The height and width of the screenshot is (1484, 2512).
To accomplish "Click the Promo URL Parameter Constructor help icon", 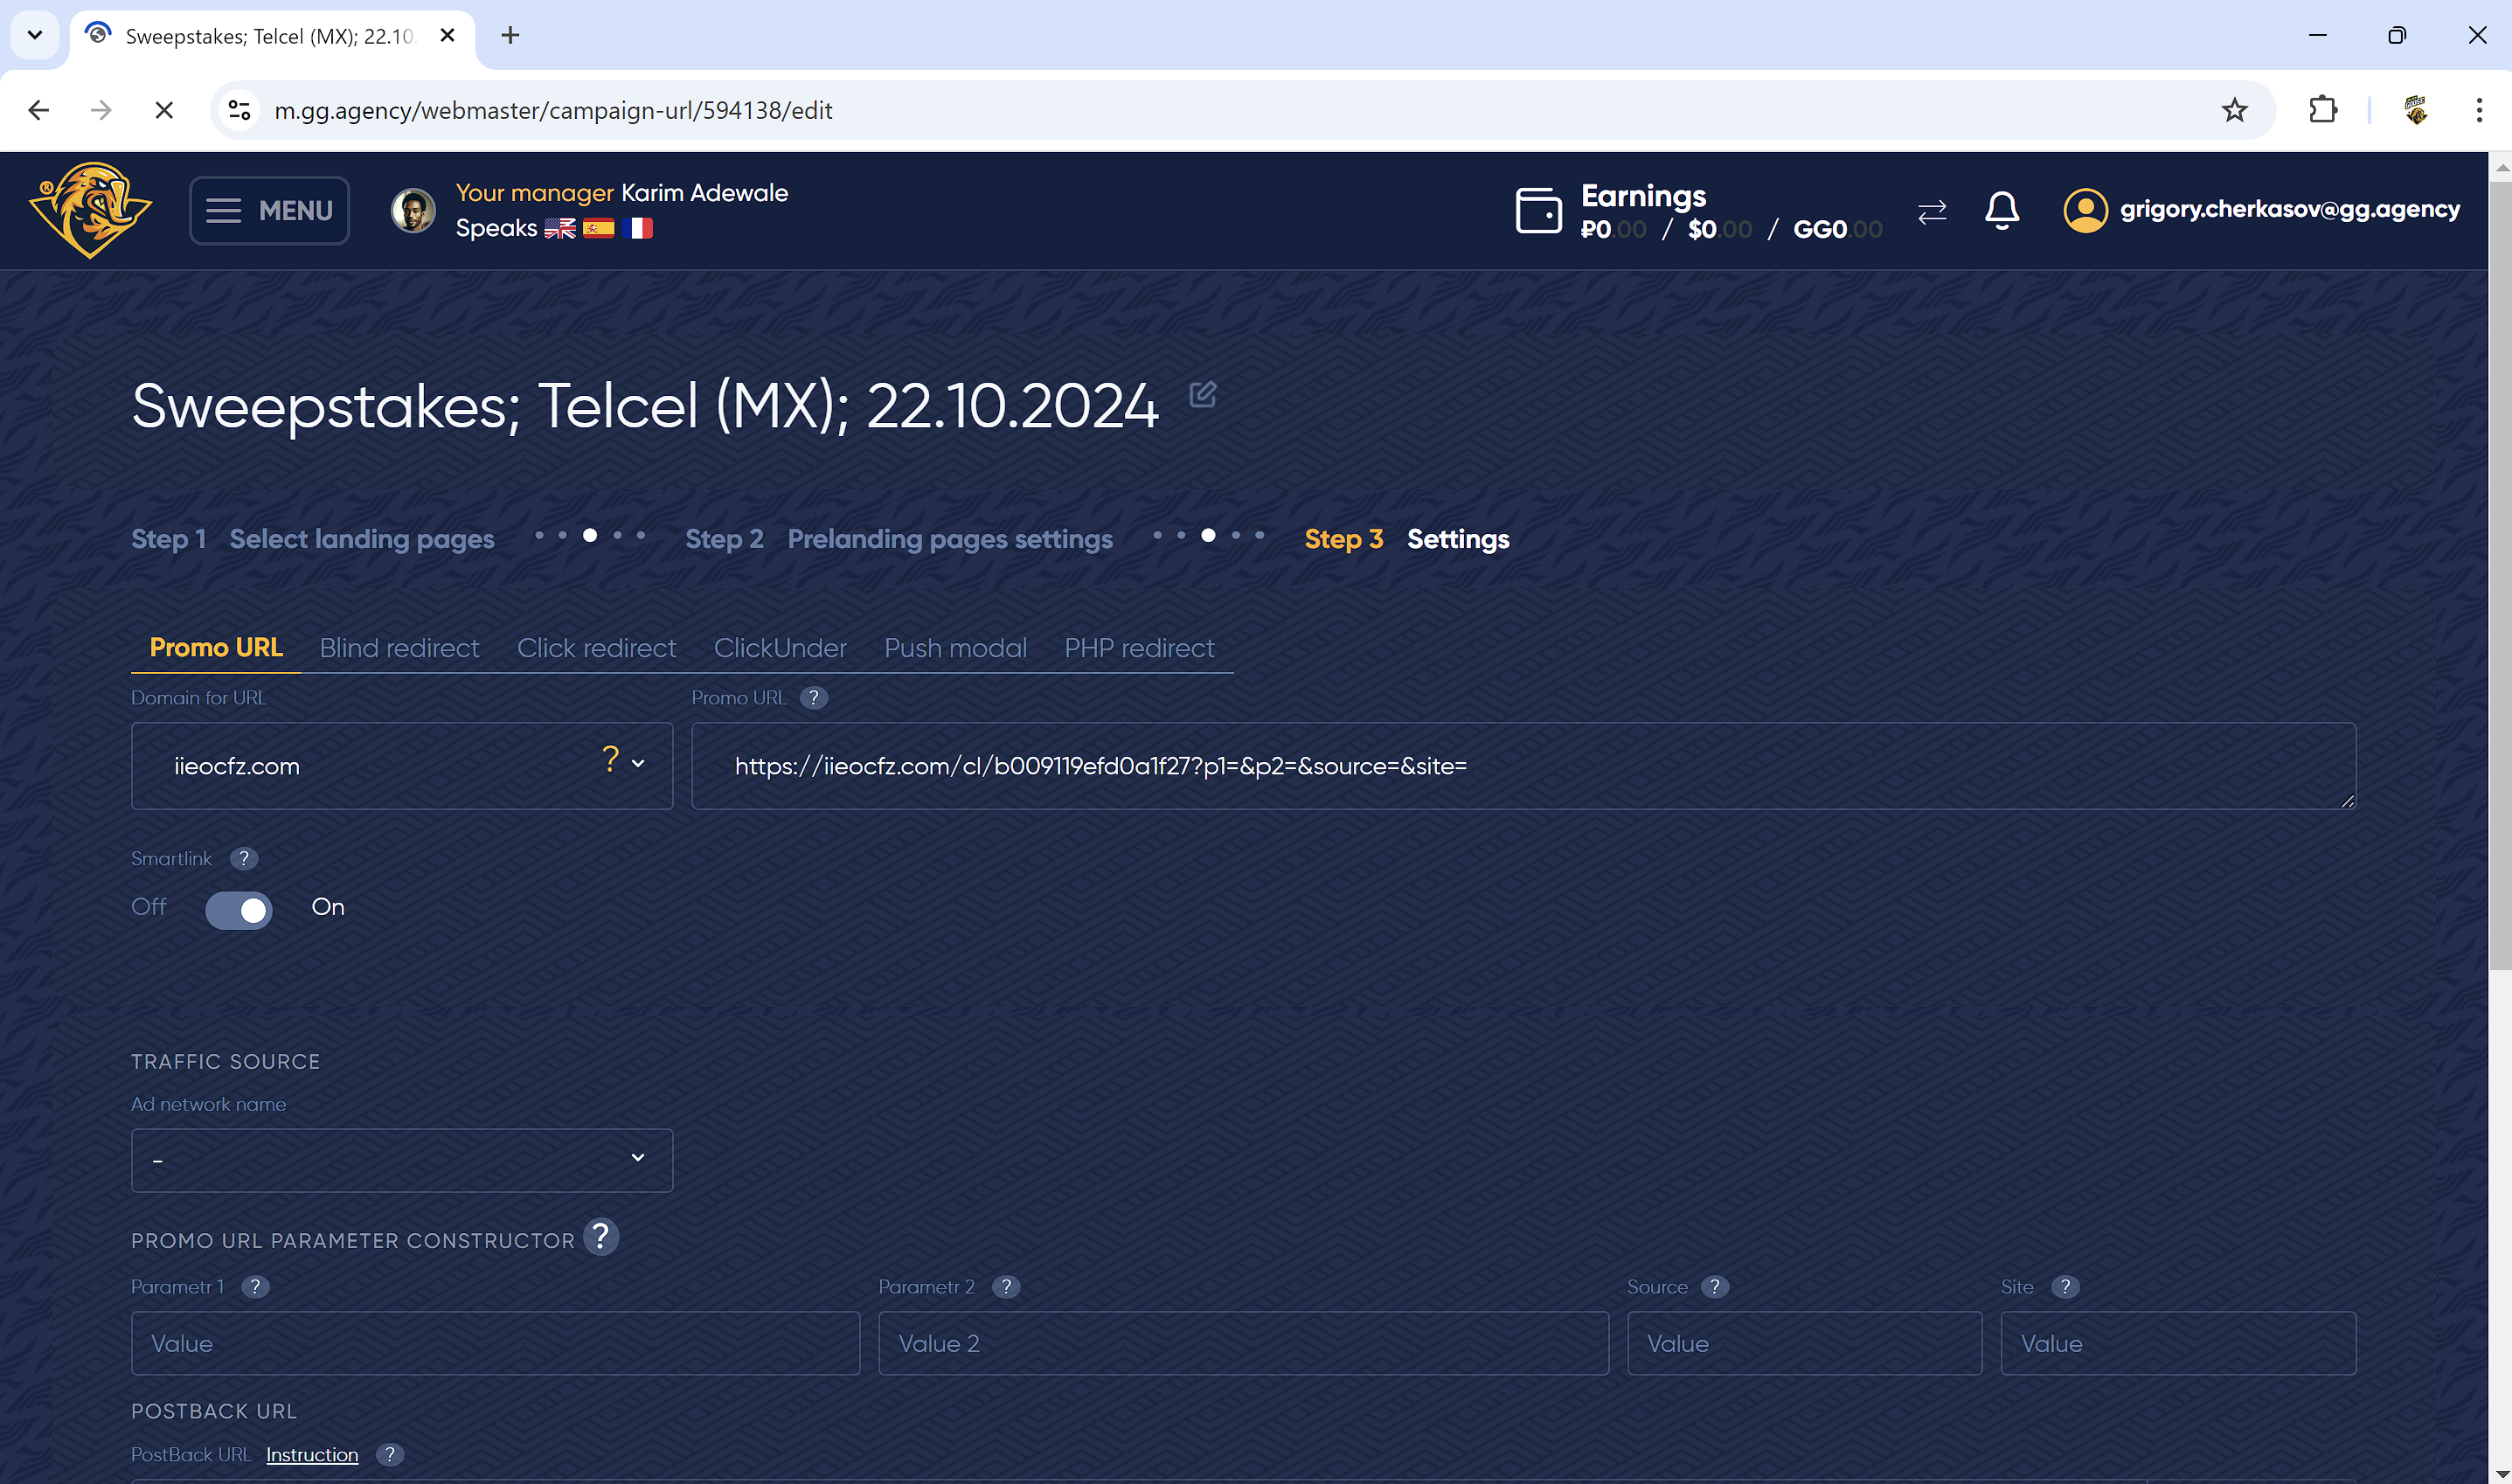I will 601,1237.
